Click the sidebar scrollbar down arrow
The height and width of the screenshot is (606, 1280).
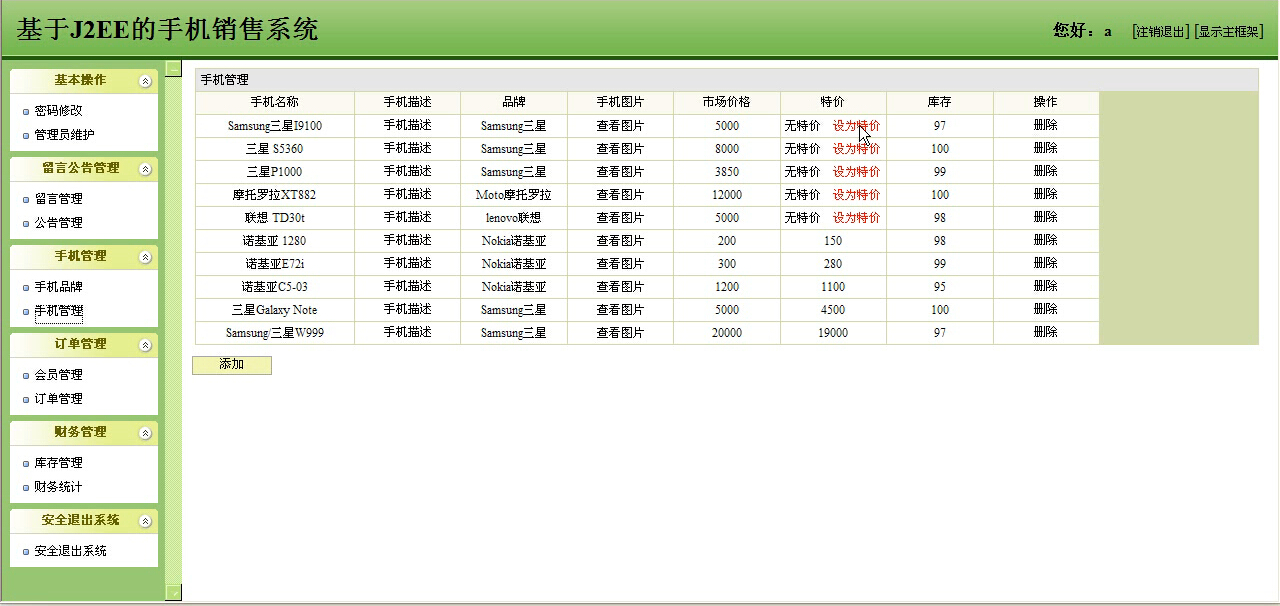pyautogui.click(x=174, y=591)
